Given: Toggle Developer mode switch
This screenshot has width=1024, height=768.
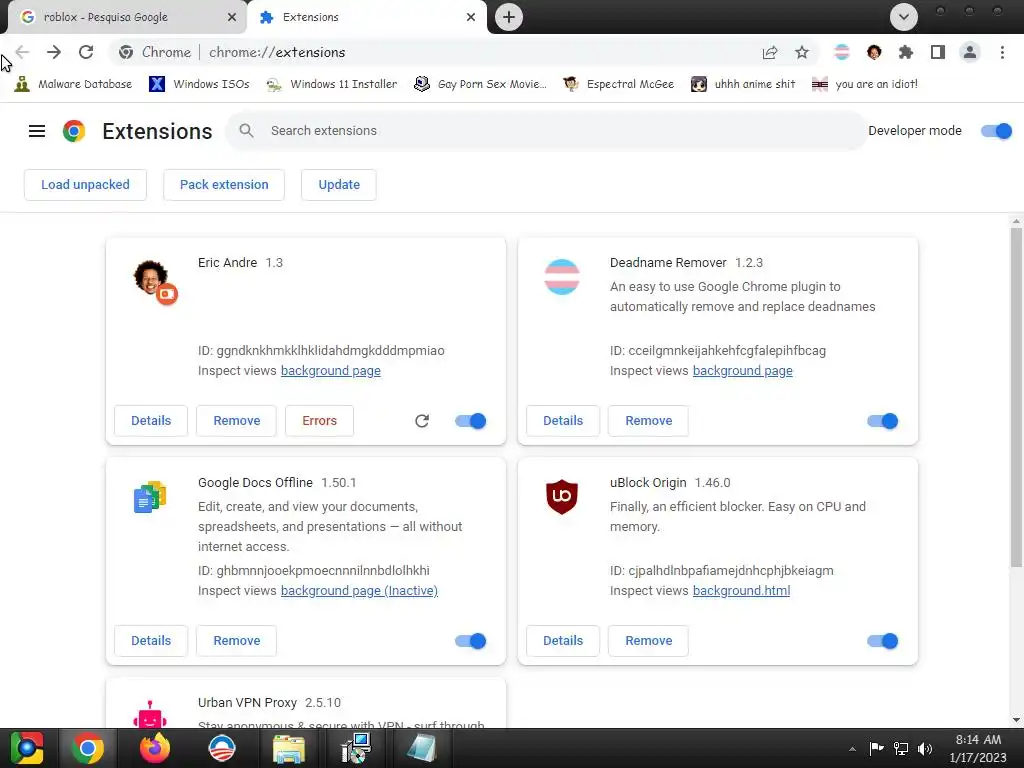Looking at the screenshot, I should [997, 131].
